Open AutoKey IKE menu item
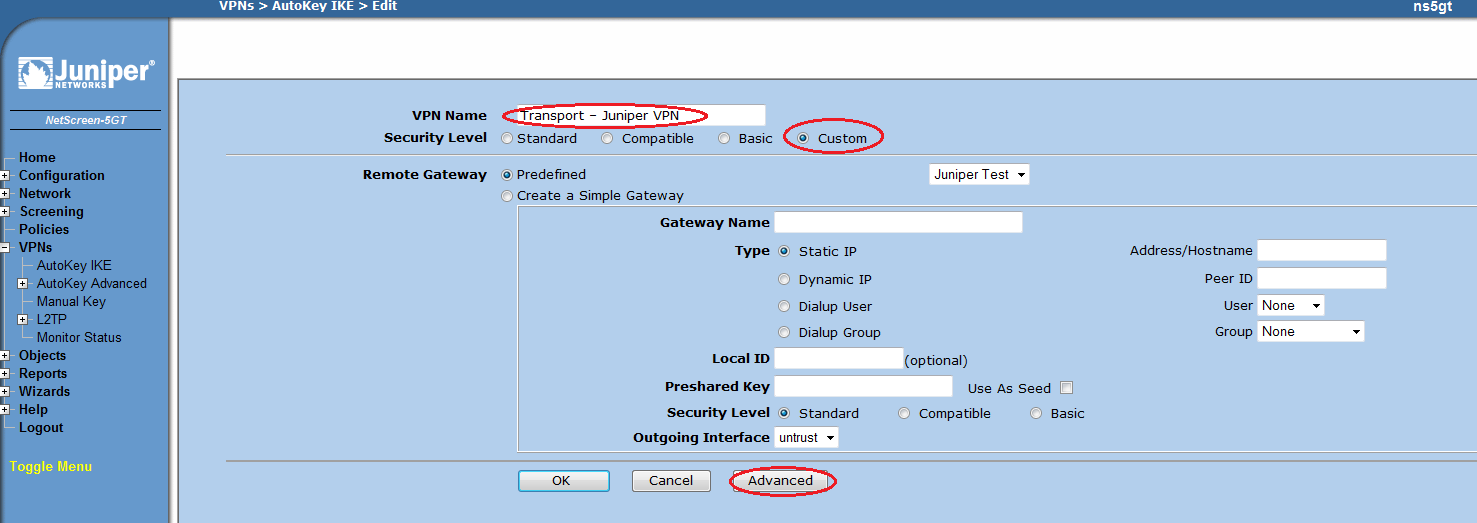This screenshot has width=1477, height=523. (x=74, y=266)
